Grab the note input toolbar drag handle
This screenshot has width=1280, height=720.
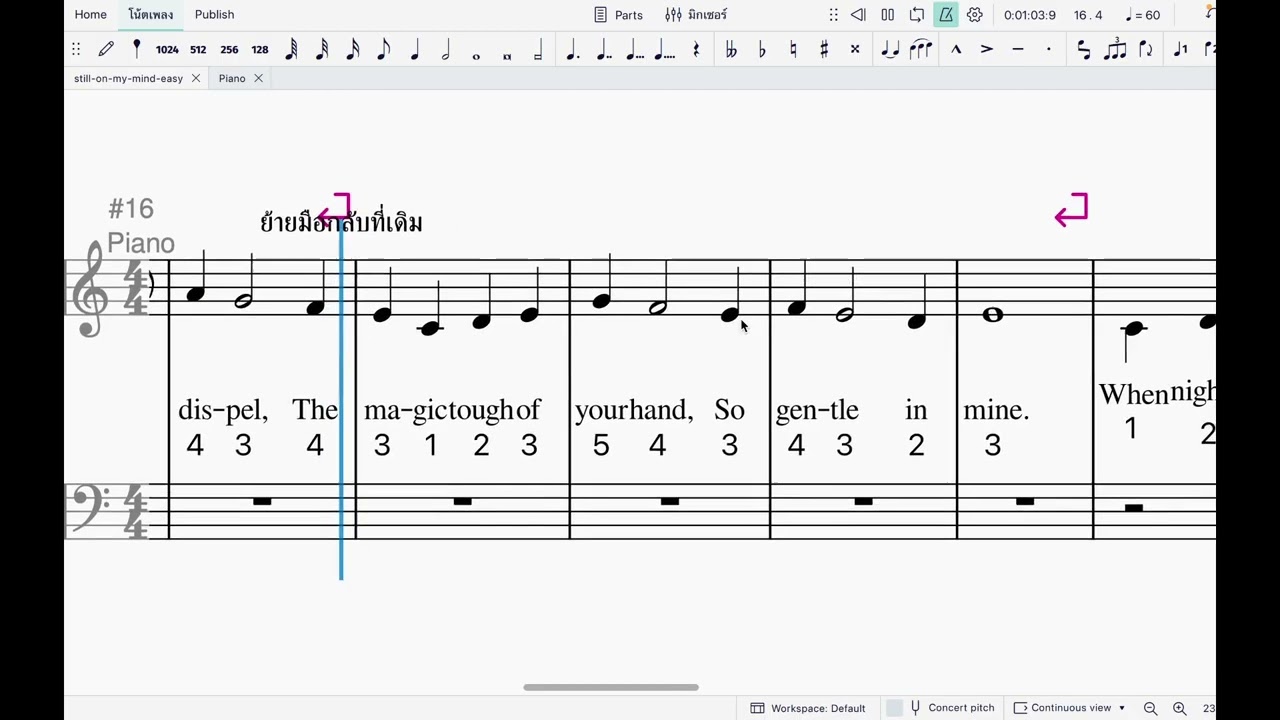point(76,49)
